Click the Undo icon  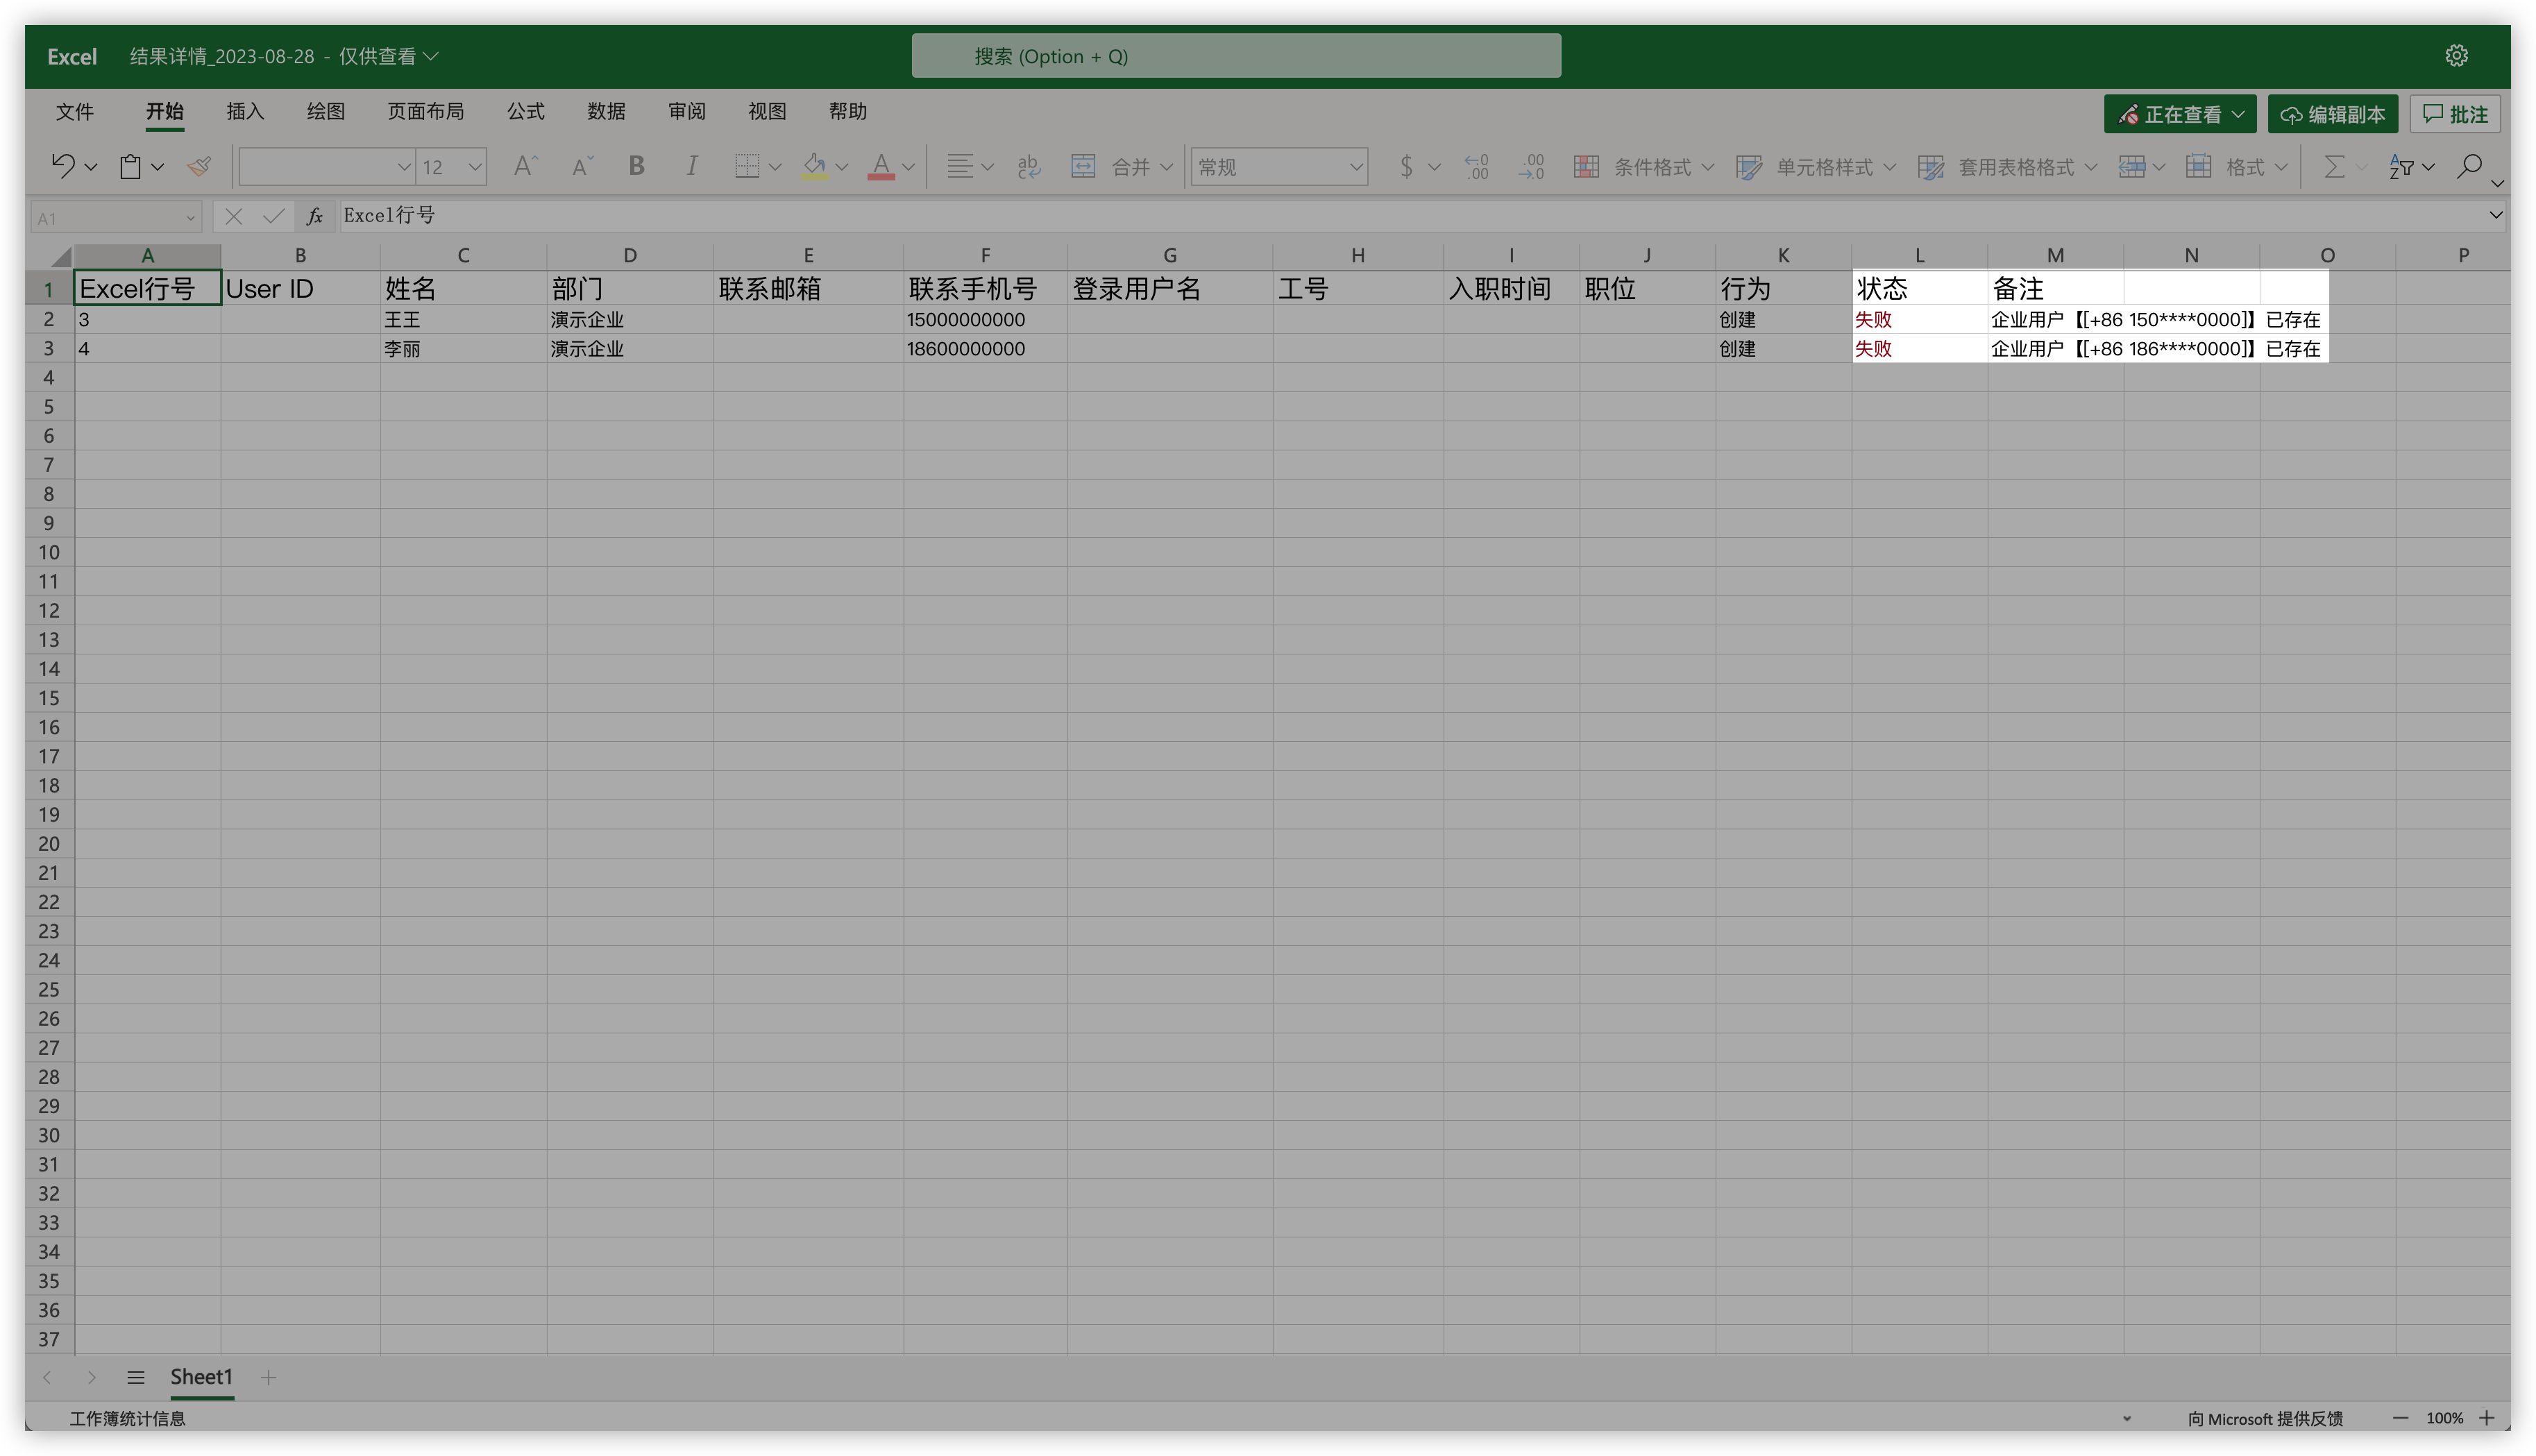[63, 166]
